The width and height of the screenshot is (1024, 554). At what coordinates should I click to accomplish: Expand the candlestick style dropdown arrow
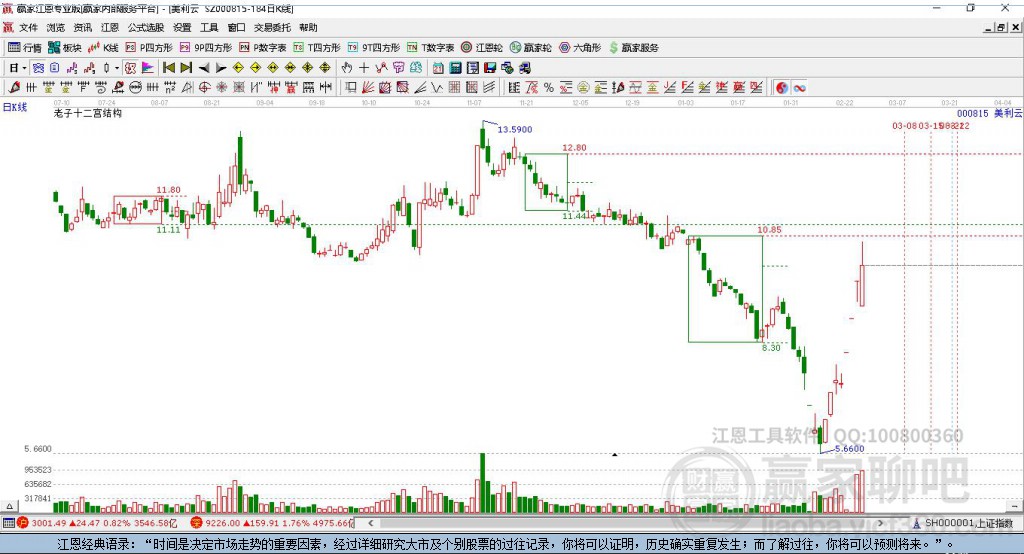[x=117, y=68]
